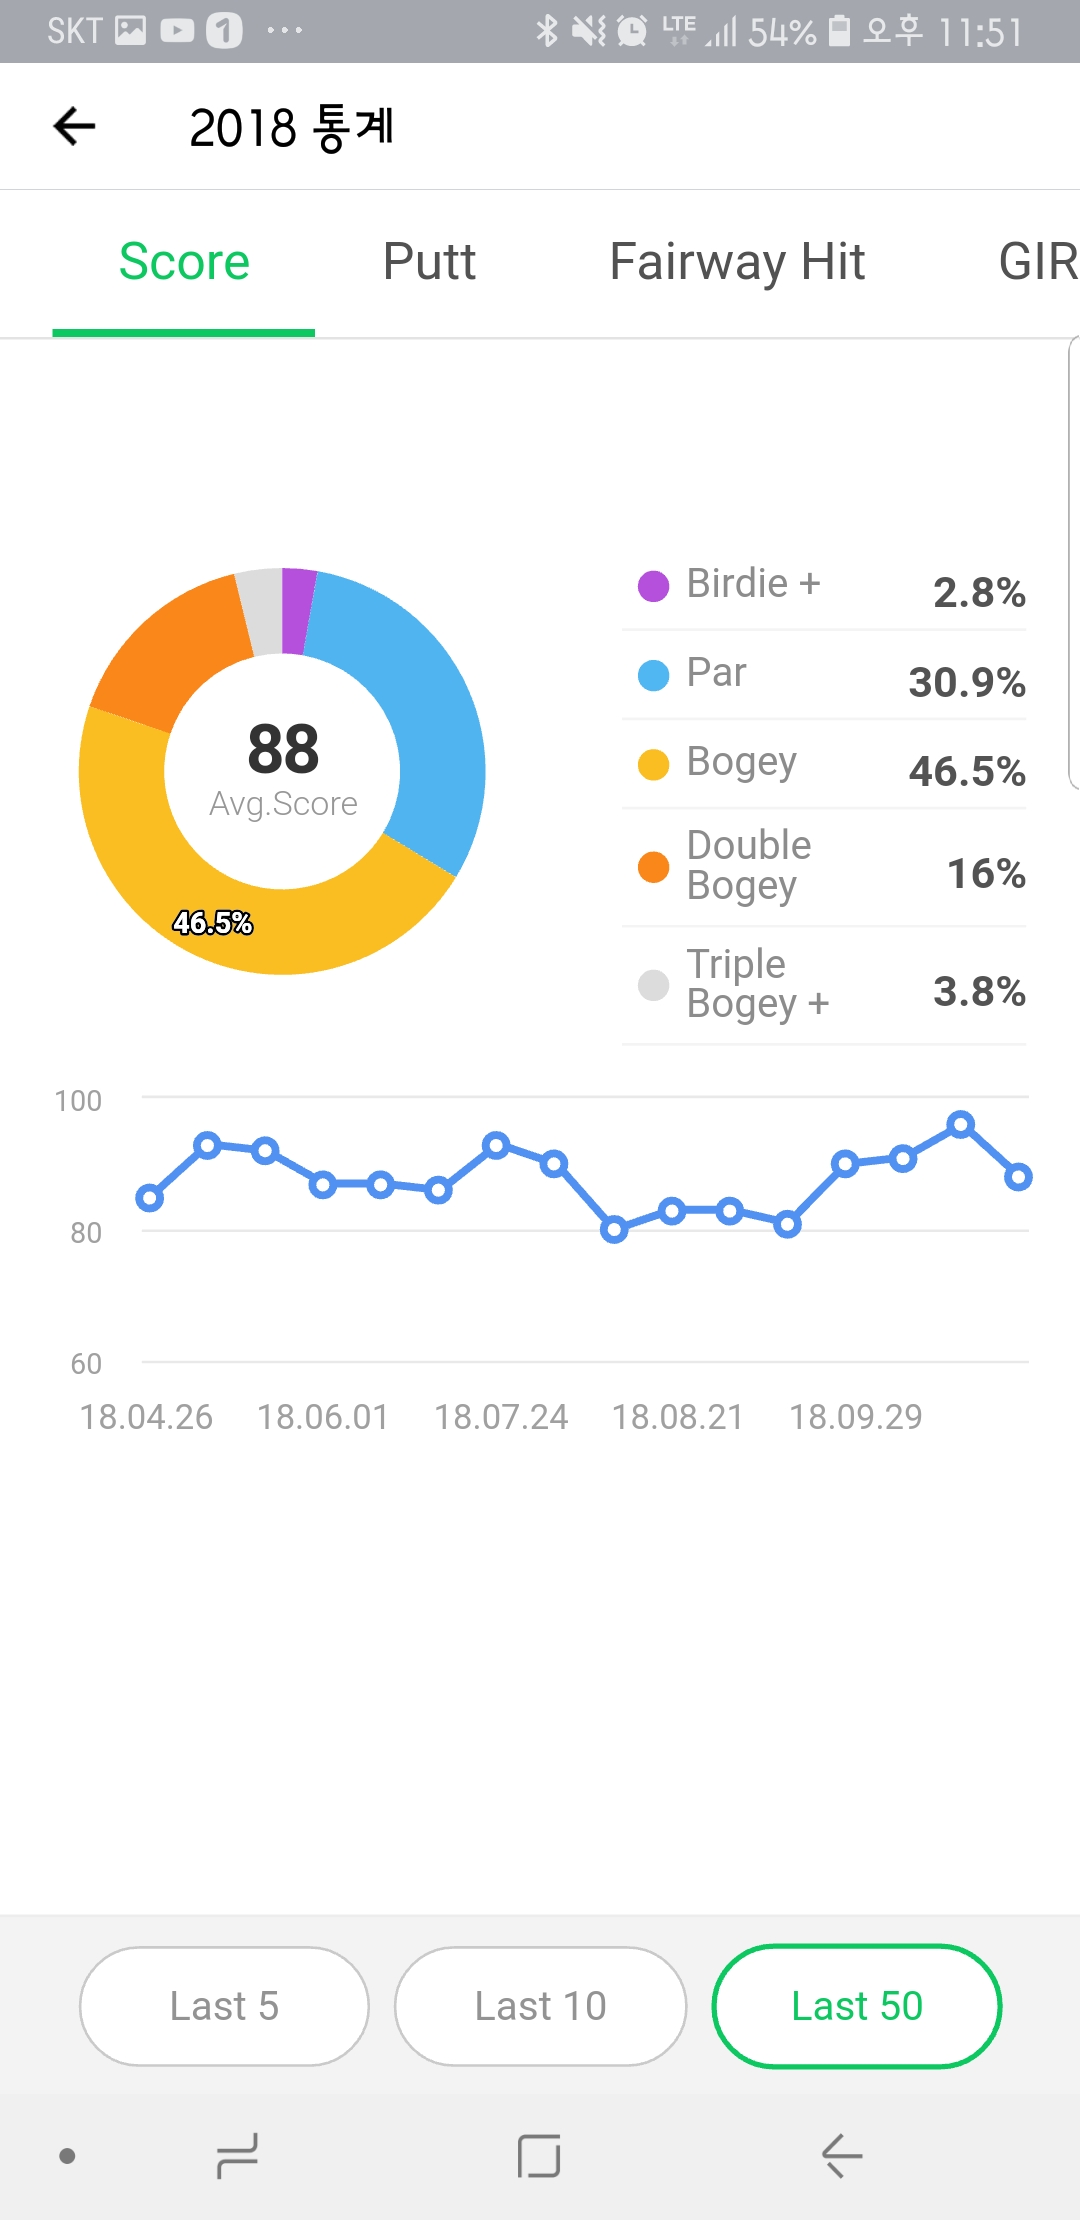This screenshot has width=1080, height=2220.
Task: Tap the alarm clock status icon
Action: click(x=632, y=31)
